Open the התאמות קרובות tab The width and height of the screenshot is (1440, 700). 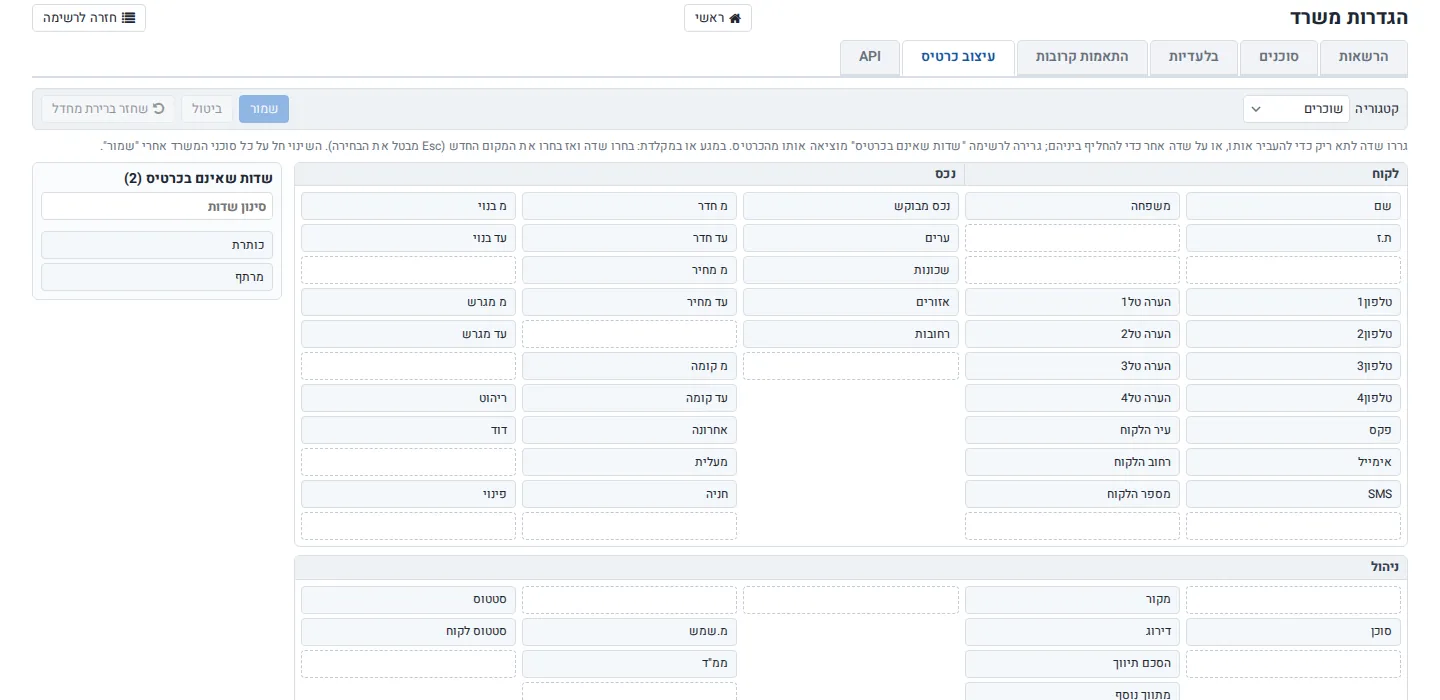pyautogui.click(x=1082, y=57)
